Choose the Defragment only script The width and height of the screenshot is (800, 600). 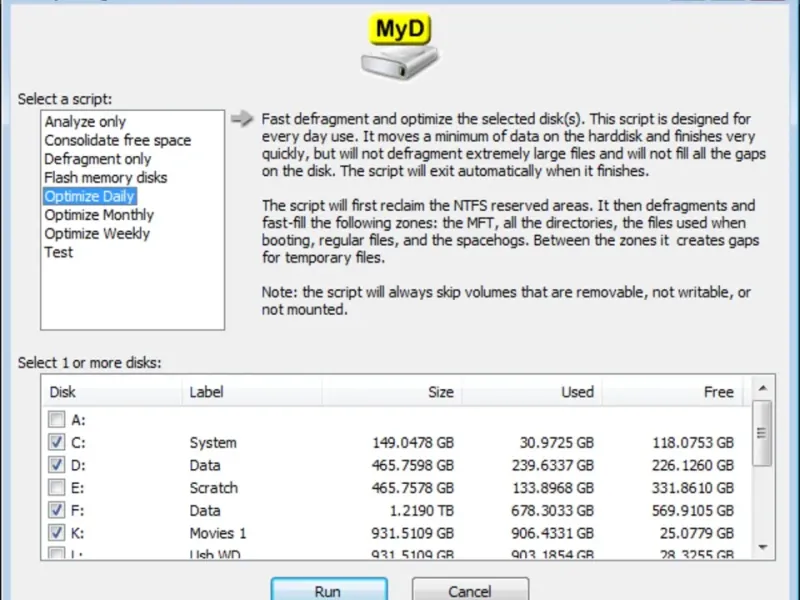pyautogui.click(x=97, y=159)
